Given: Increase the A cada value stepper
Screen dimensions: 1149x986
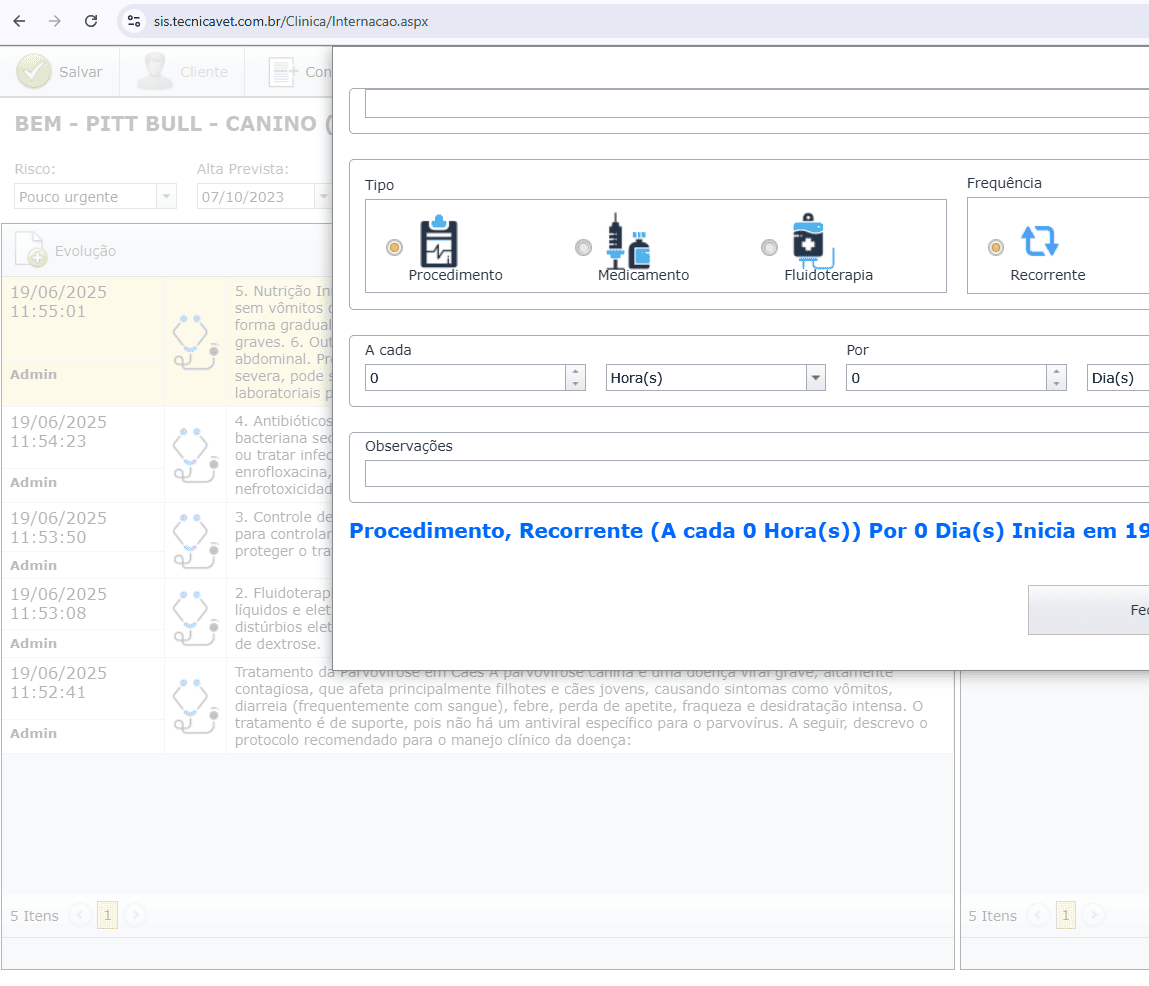Looking at the screenshot, I should [x=575, y=371].
